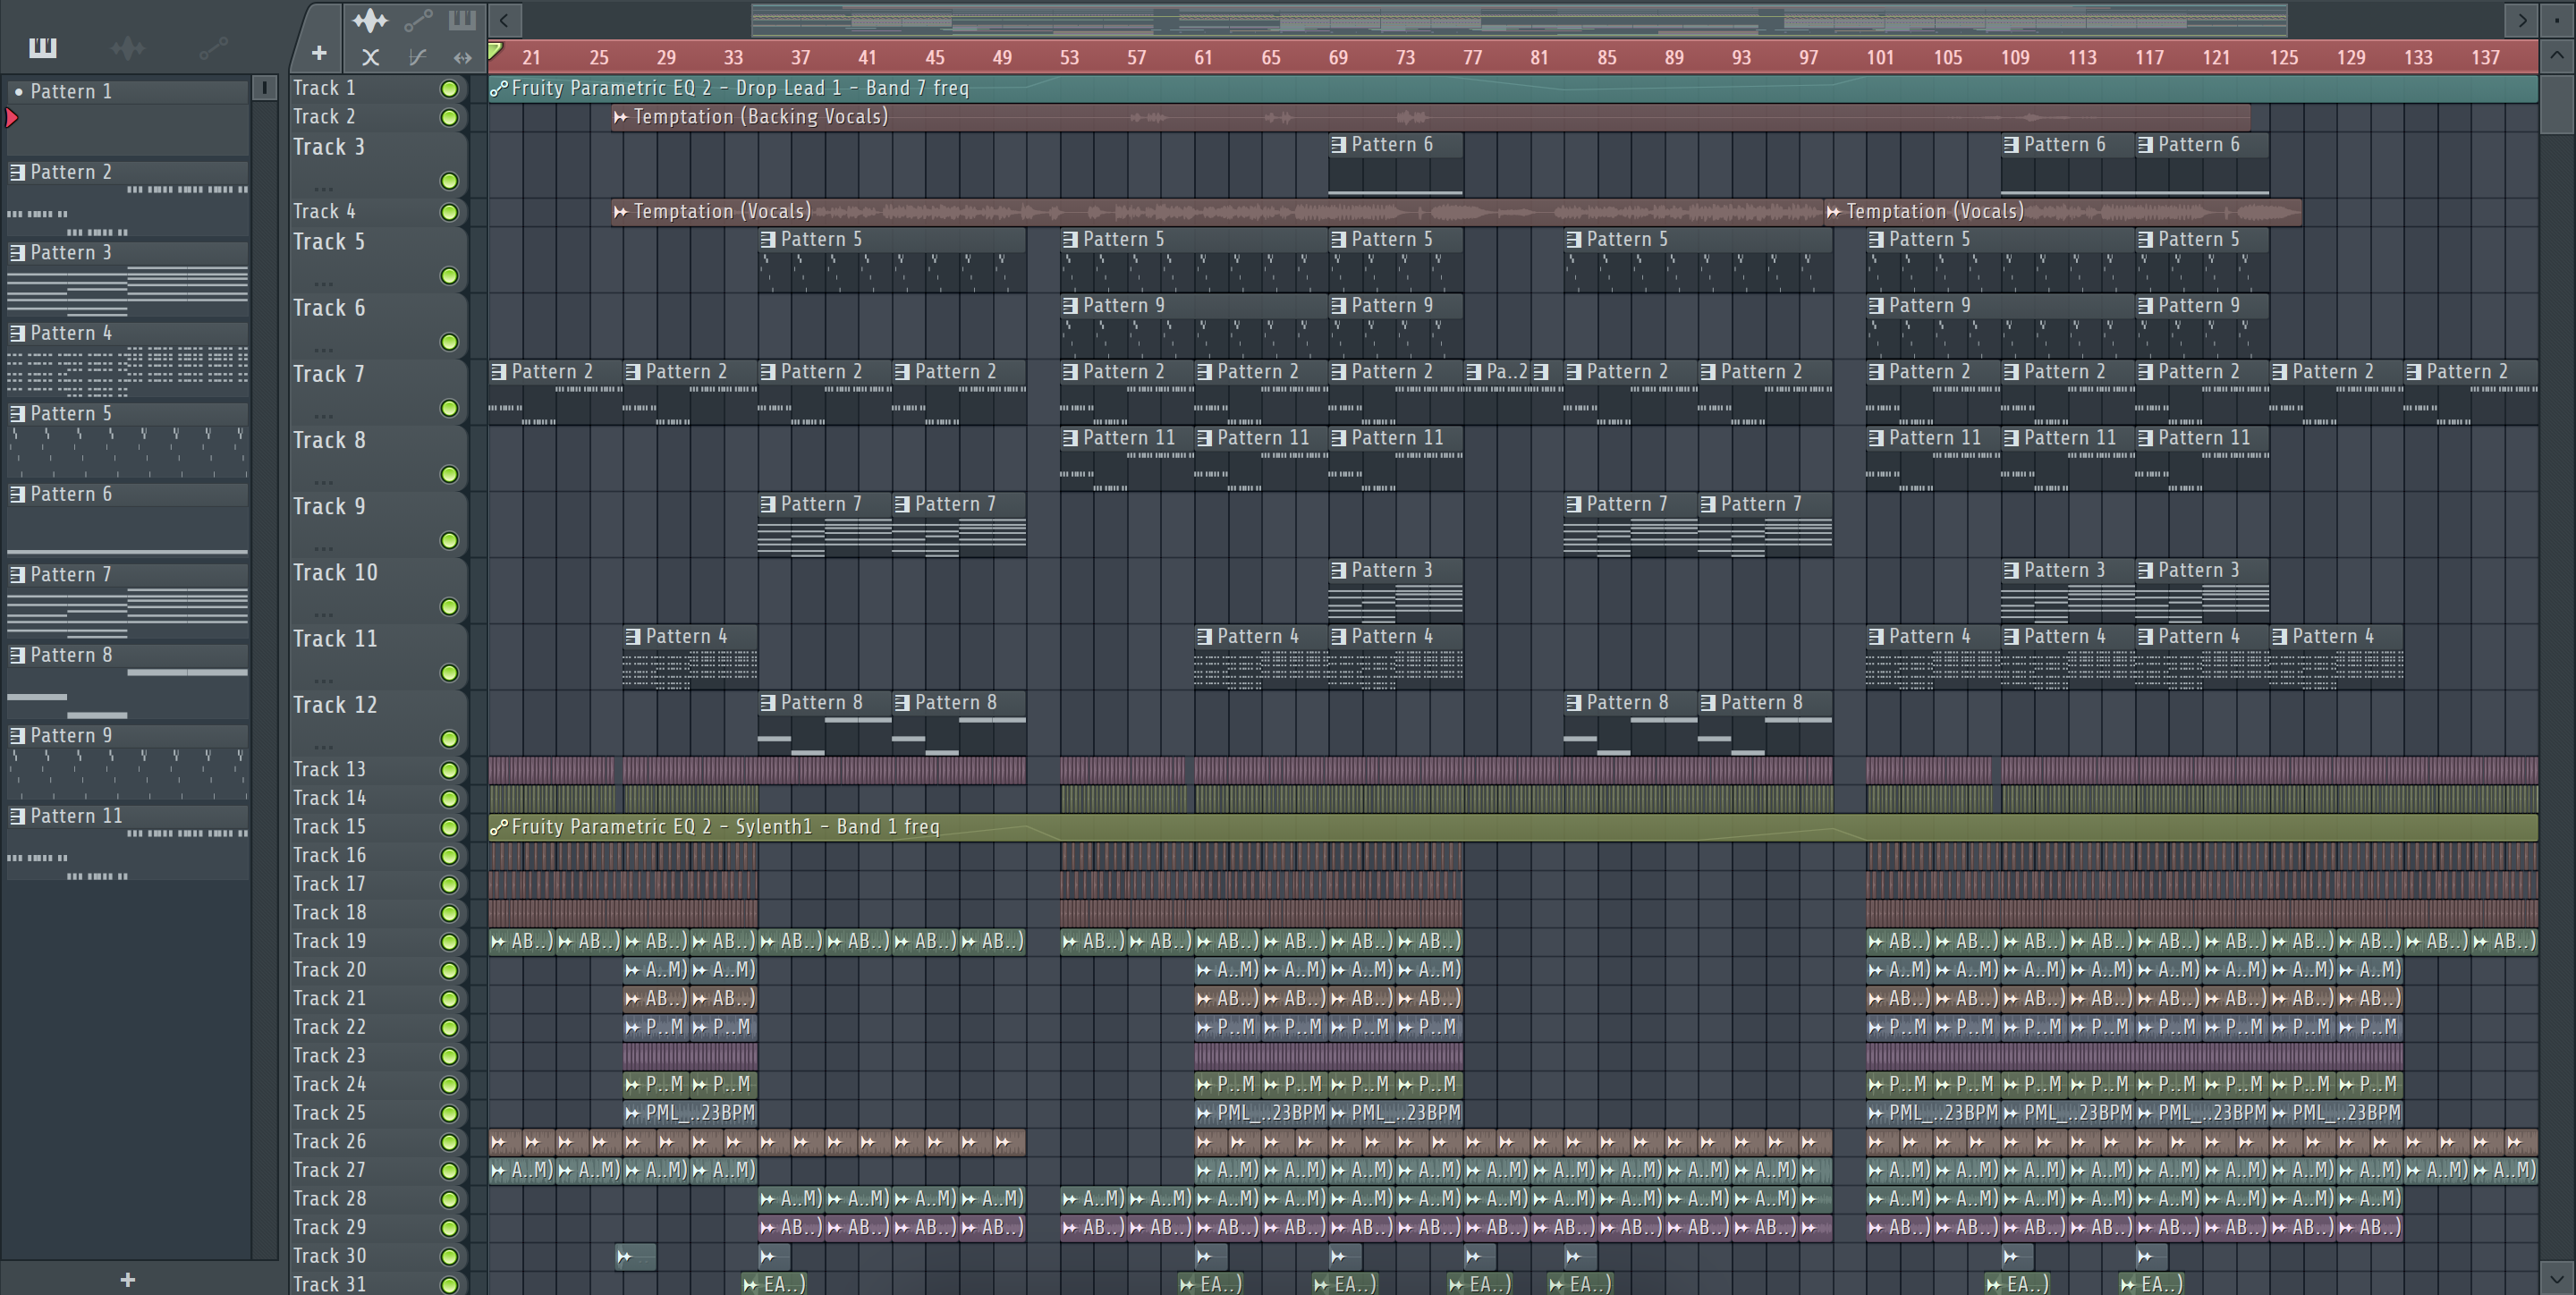Add a new pattern with bottom plus button
This screenshot has width=2576, height=1295.
point(127,1279)
